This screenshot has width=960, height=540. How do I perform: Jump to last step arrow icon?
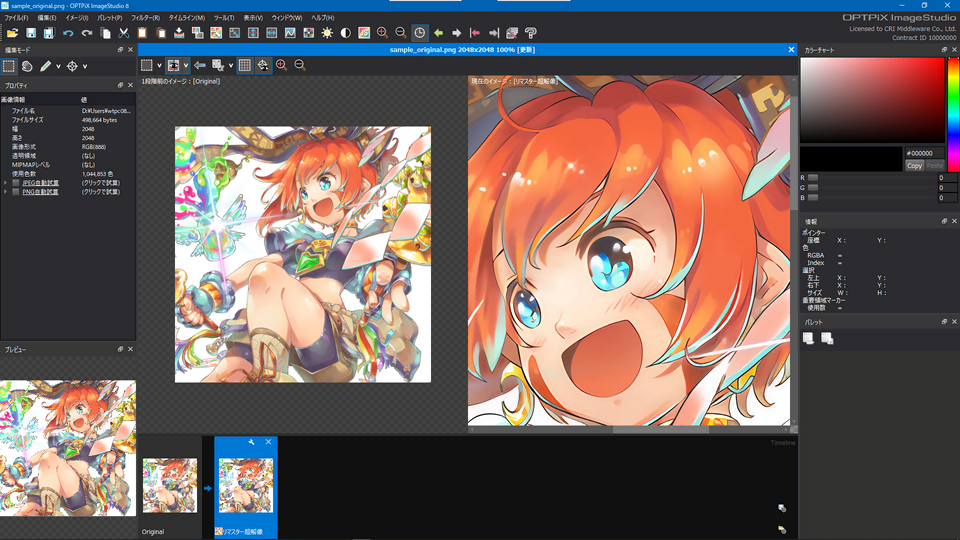(493, 33)
